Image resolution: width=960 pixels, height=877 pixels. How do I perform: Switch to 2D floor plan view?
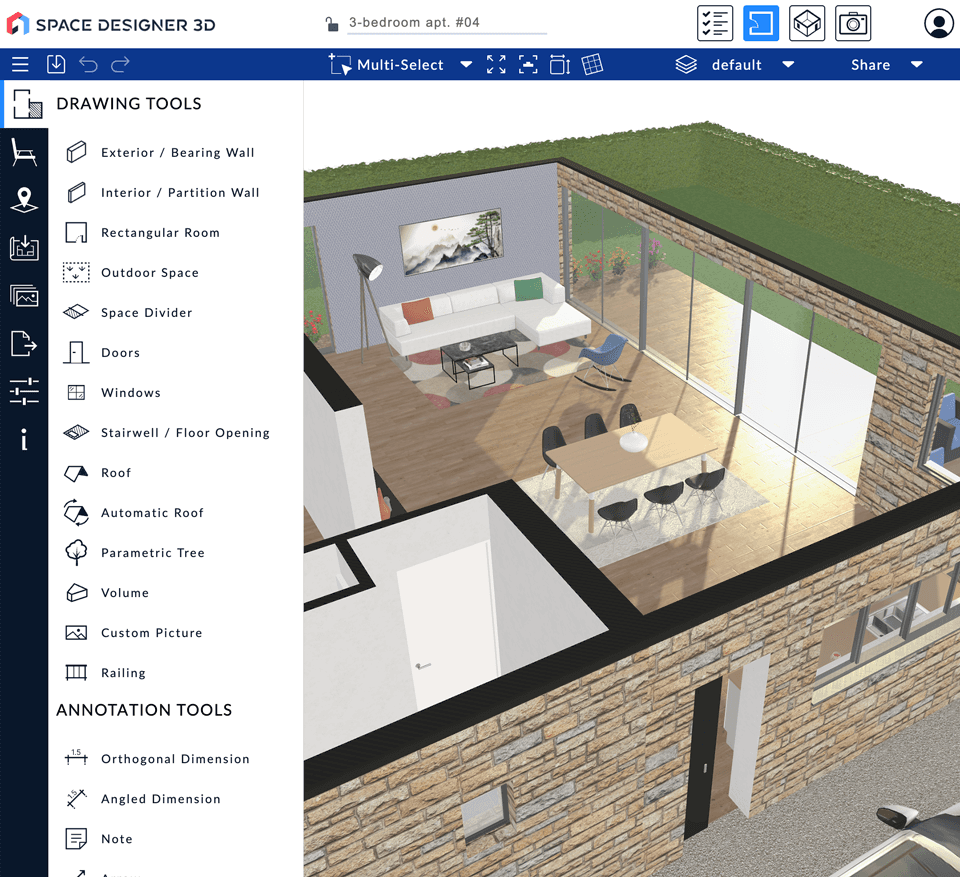(761, 23)
